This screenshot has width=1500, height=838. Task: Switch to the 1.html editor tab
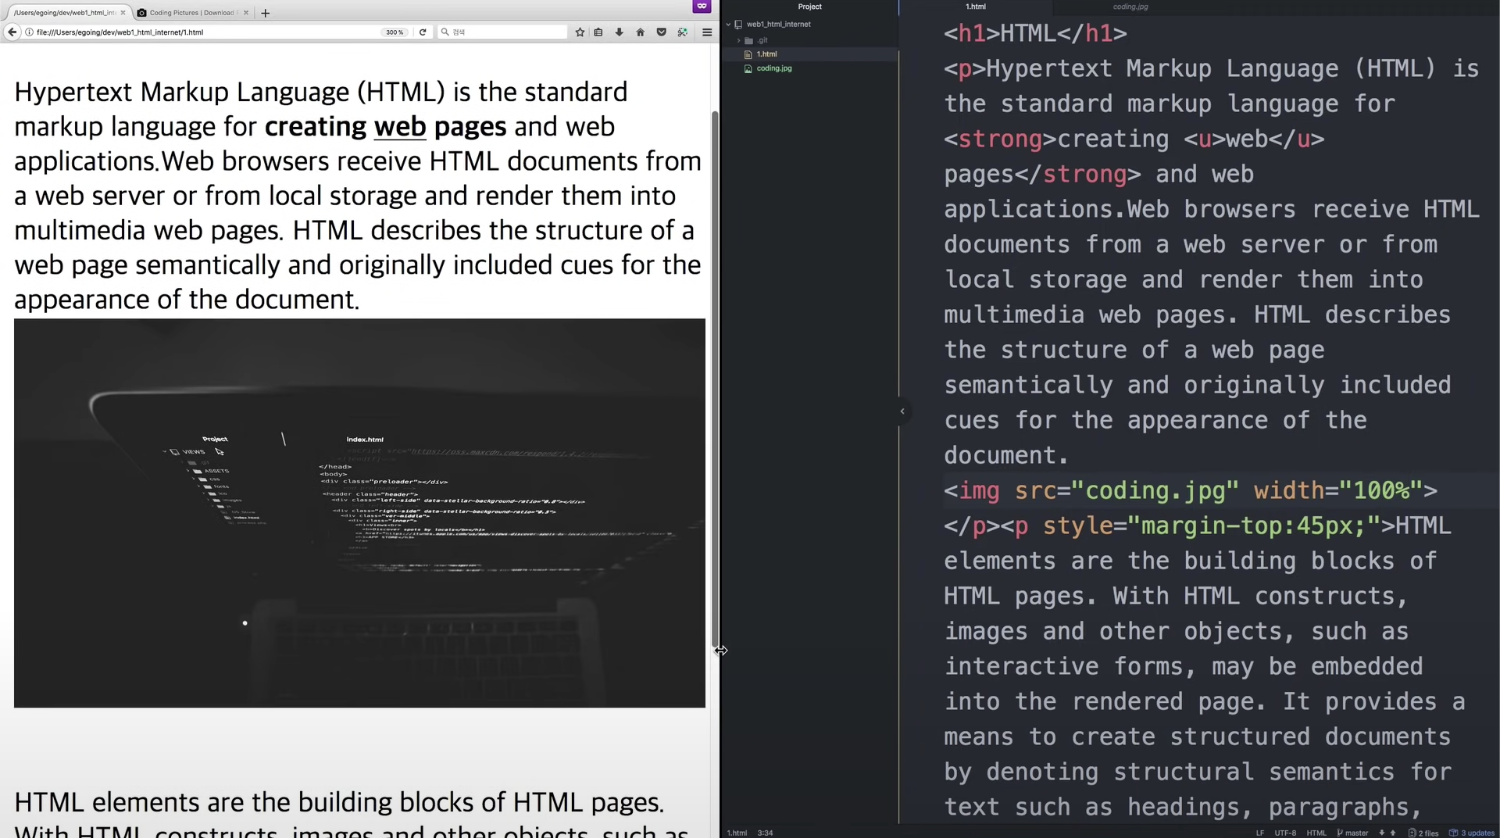coord(976,7)
